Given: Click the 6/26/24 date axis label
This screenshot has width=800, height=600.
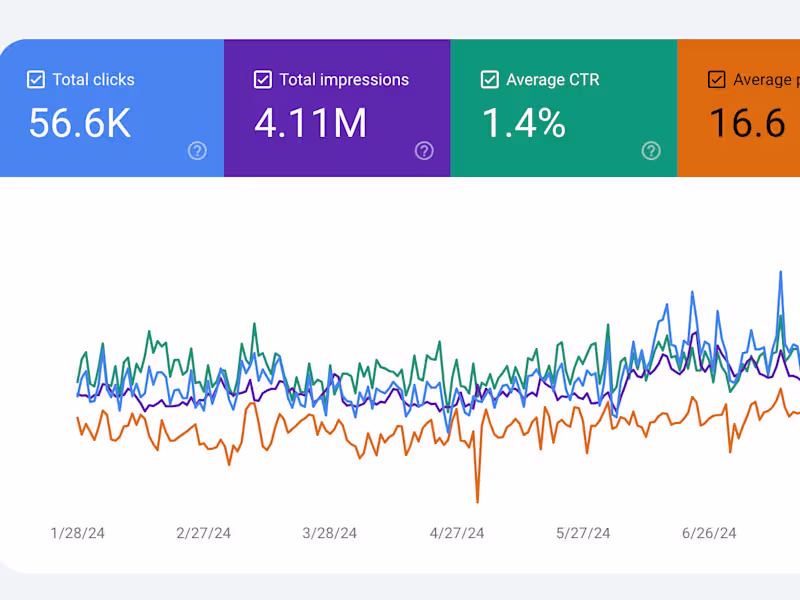Looking at the screenshot, I should pyautogui.click(x=709, y=533).
